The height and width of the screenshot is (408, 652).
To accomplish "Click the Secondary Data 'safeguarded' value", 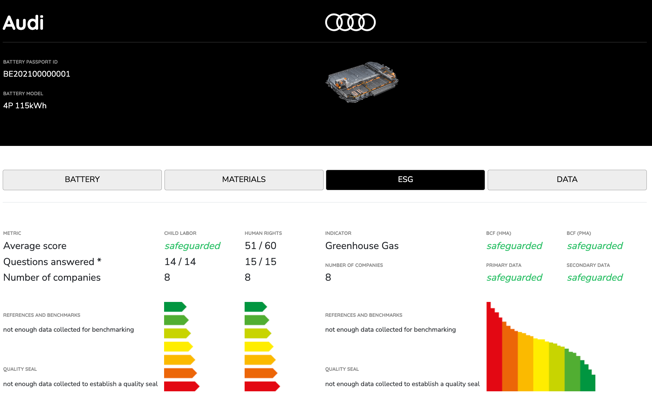I will pyautogui.click(x=594, y=278).
